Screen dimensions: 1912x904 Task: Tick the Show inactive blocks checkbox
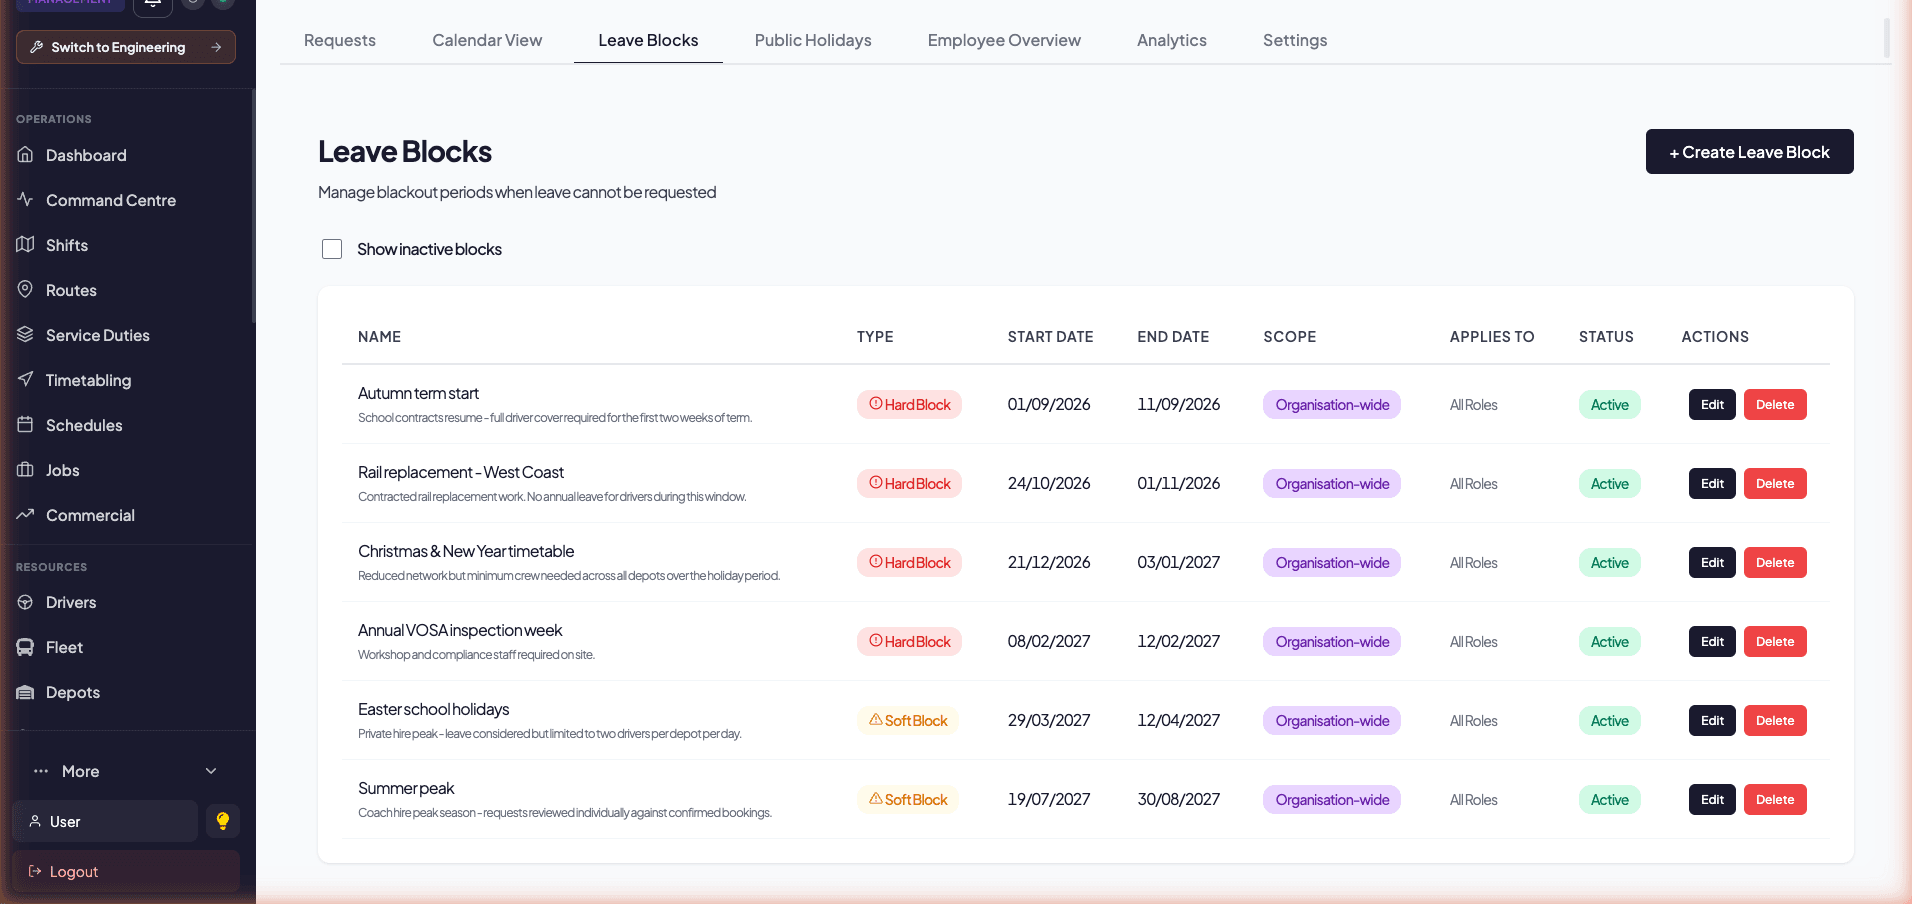coord(332,249)
